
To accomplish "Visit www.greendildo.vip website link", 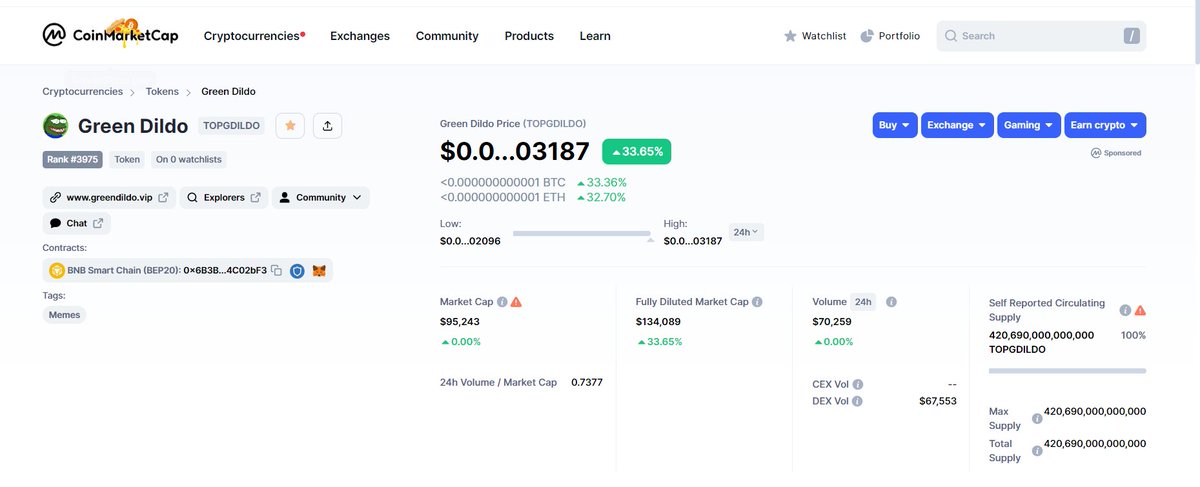I will [x=109, y=198].
